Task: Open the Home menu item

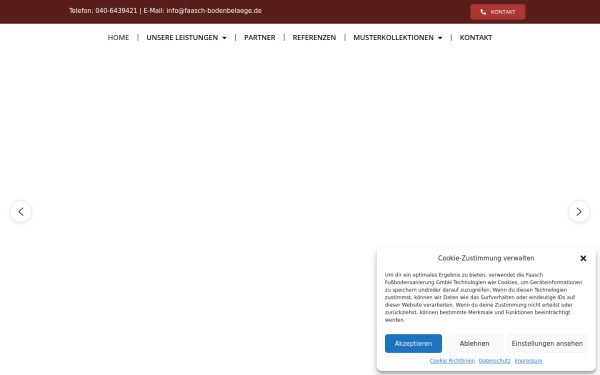Action: click(x=118, y=38)
